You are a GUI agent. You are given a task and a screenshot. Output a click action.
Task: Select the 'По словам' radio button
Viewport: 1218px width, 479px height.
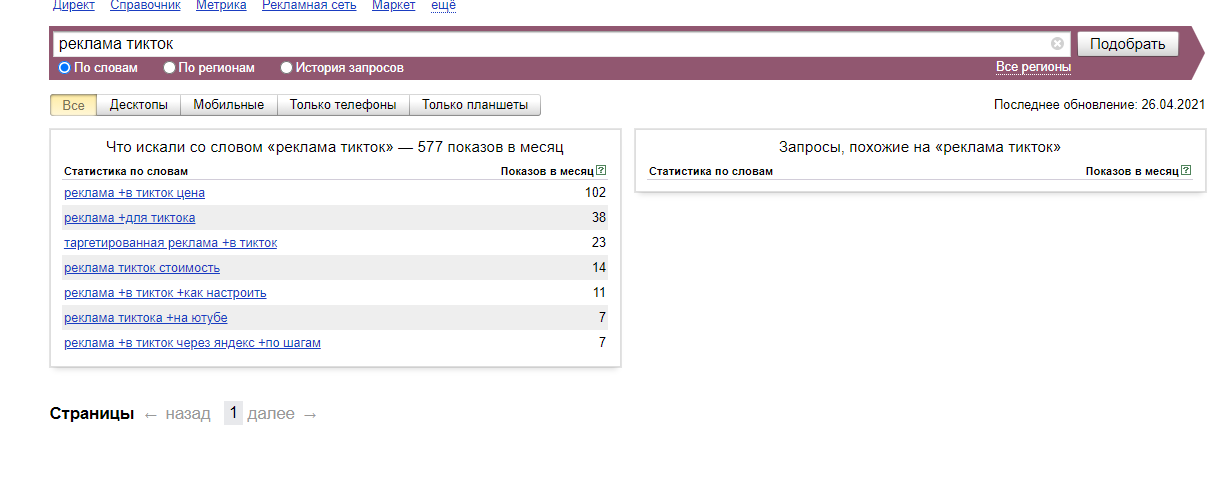point(65,68)
